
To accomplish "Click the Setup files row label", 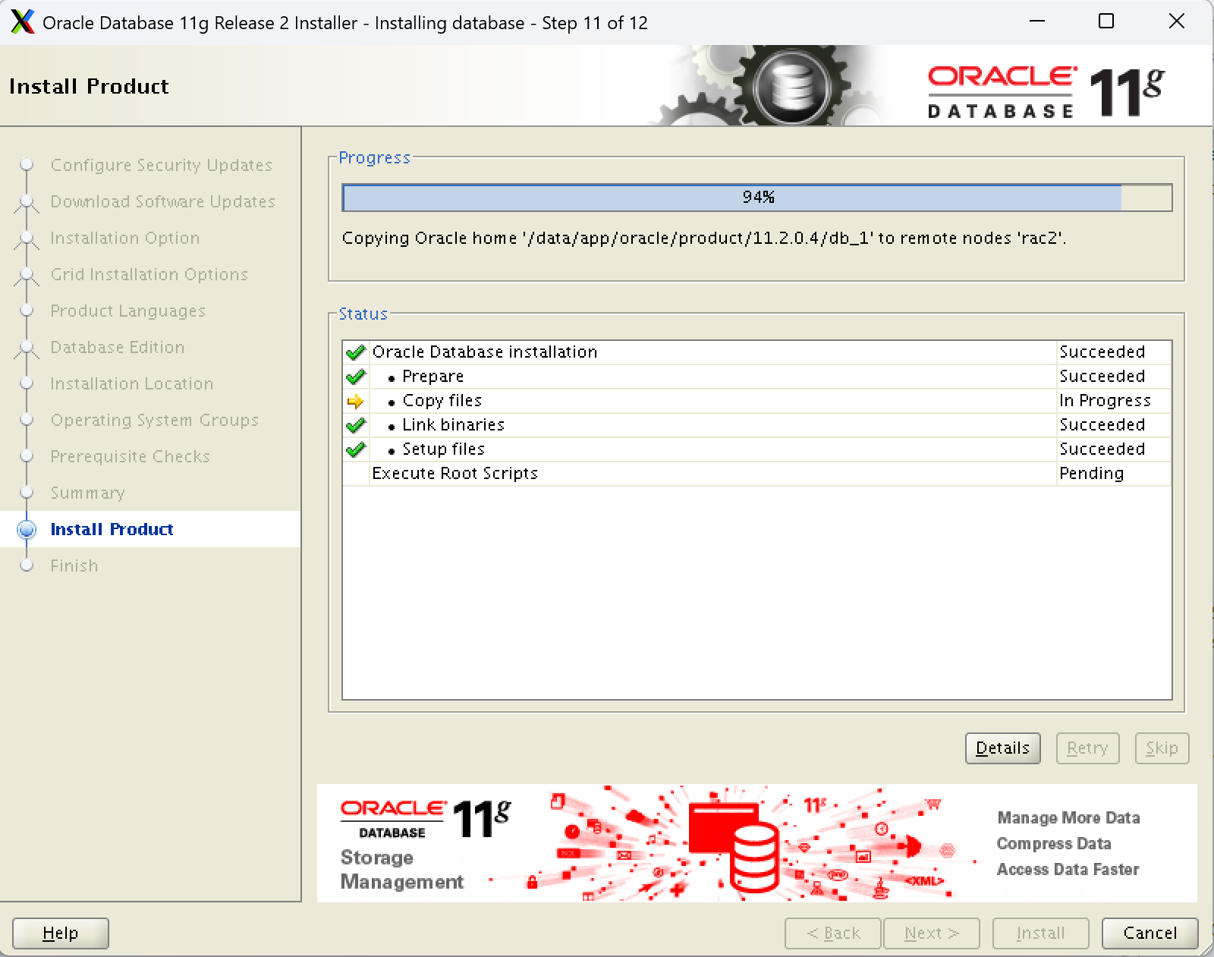I will pyautogui.click(x=443, y=449).
